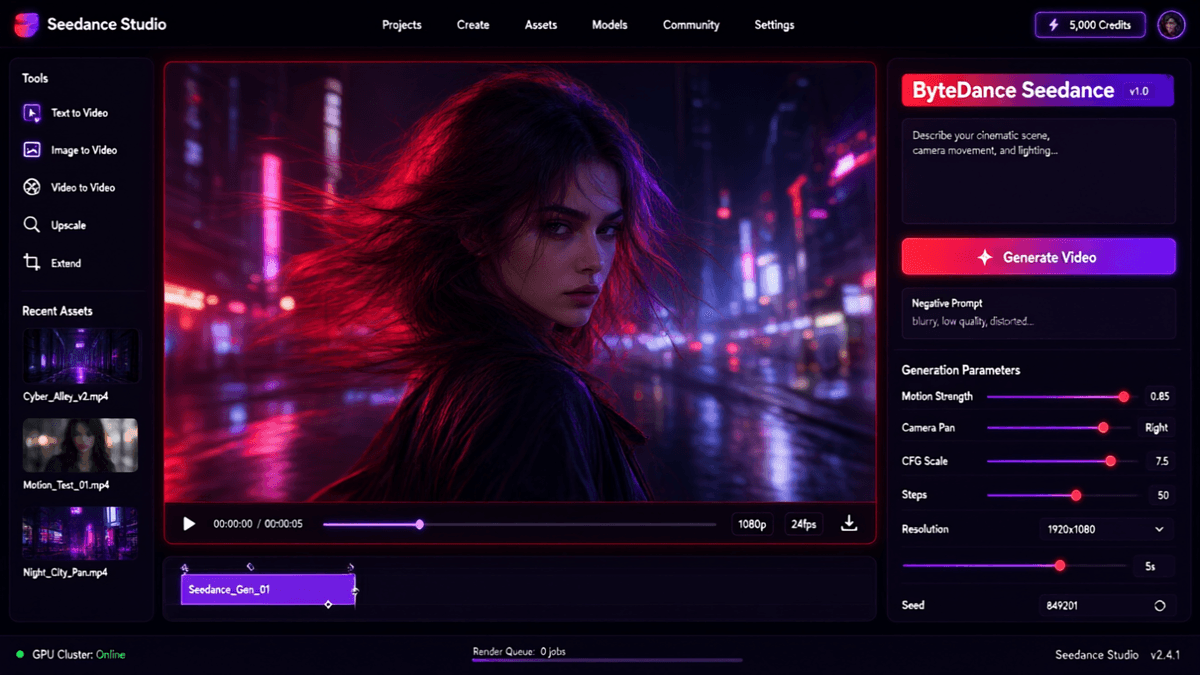Click the 24fps frame rate button
Viewport: 1200px width, 675px height.
pyautogui.click(x=803, y=524)
